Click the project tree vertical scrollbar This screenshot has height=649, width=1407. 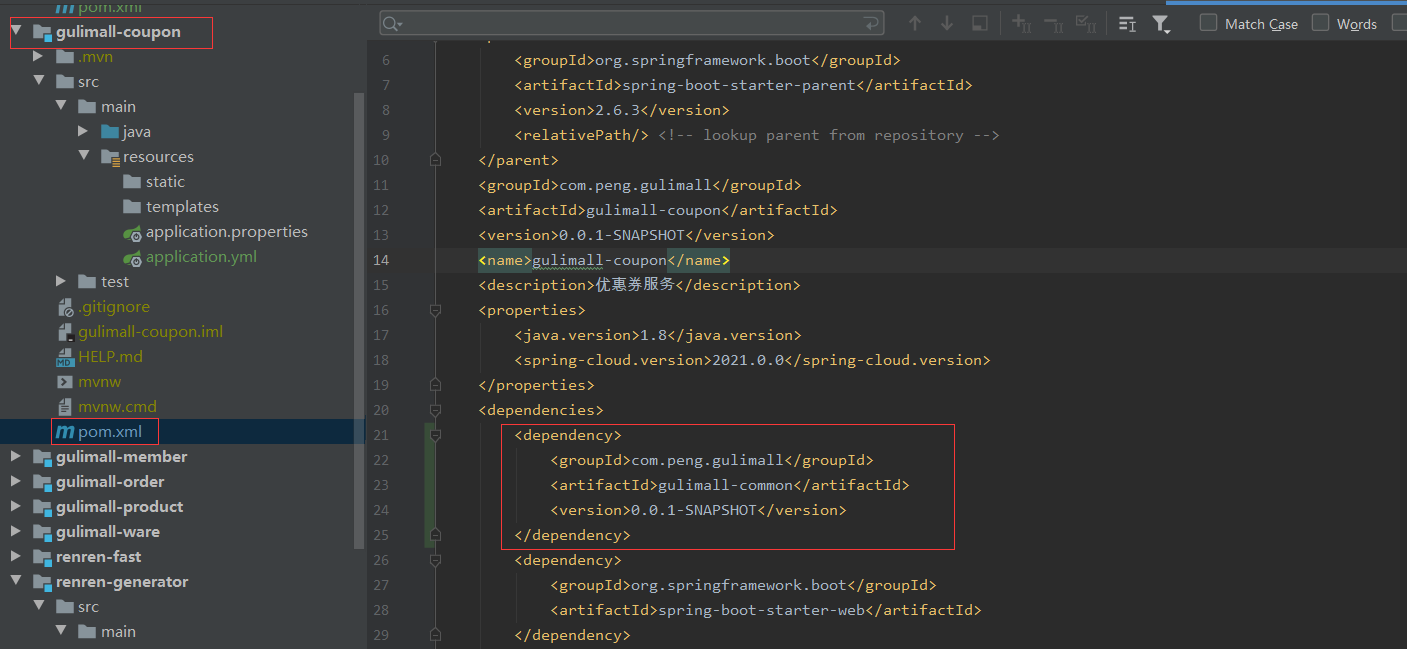click(x=360, y=320)
